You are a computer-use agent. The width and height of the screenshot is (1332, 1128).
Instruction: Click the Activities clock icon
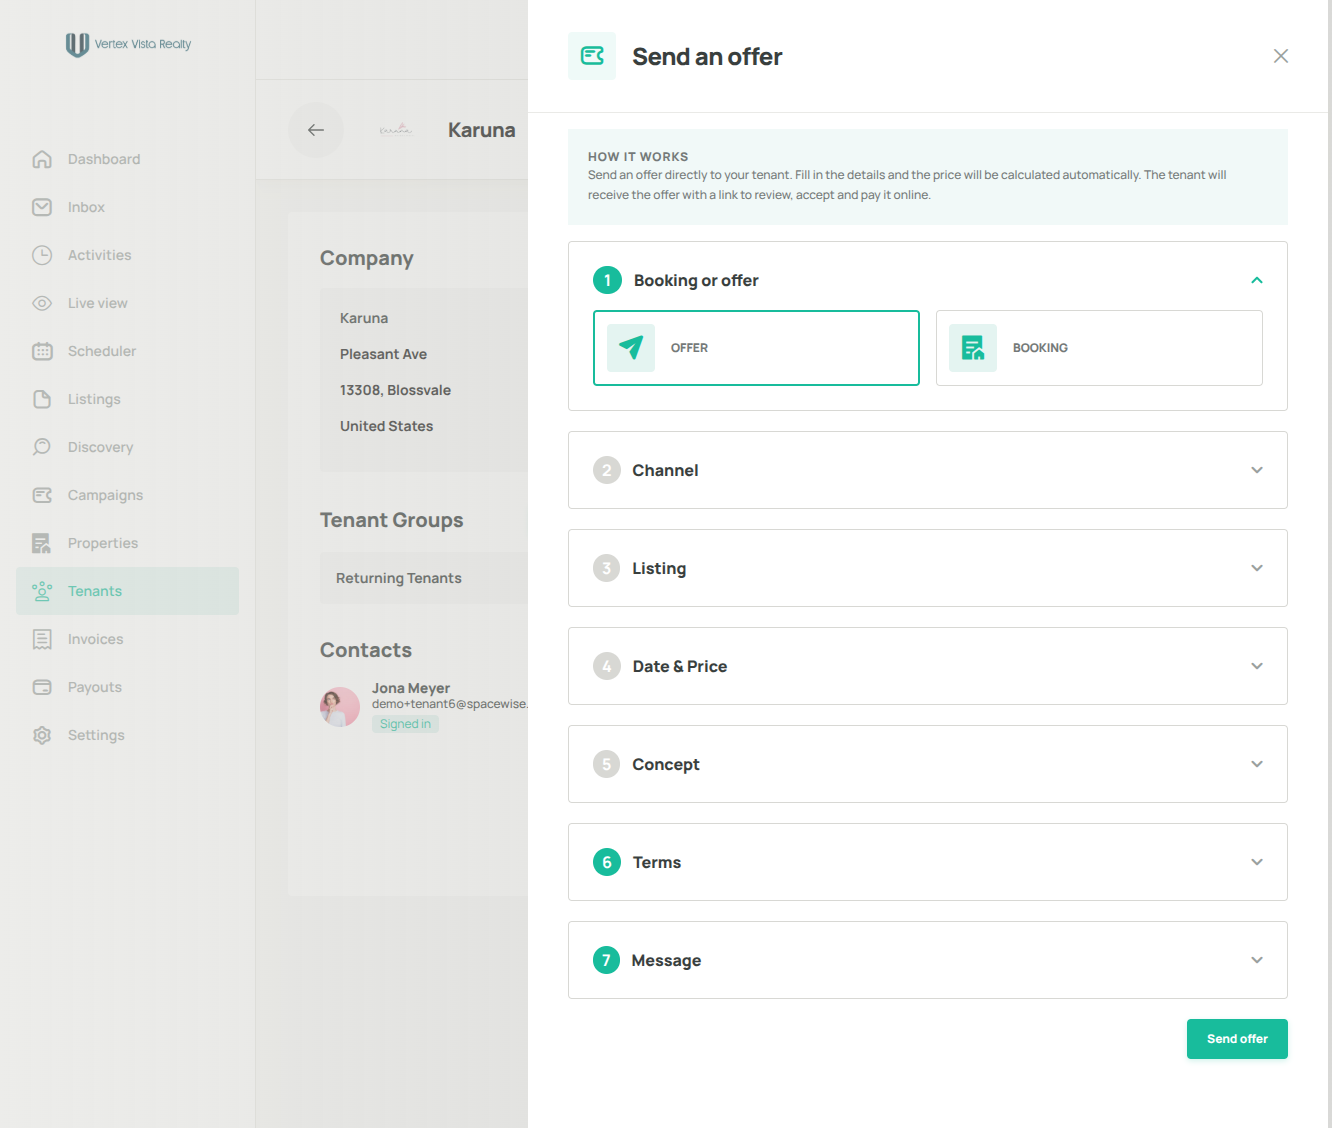click(x=42, y=255)
